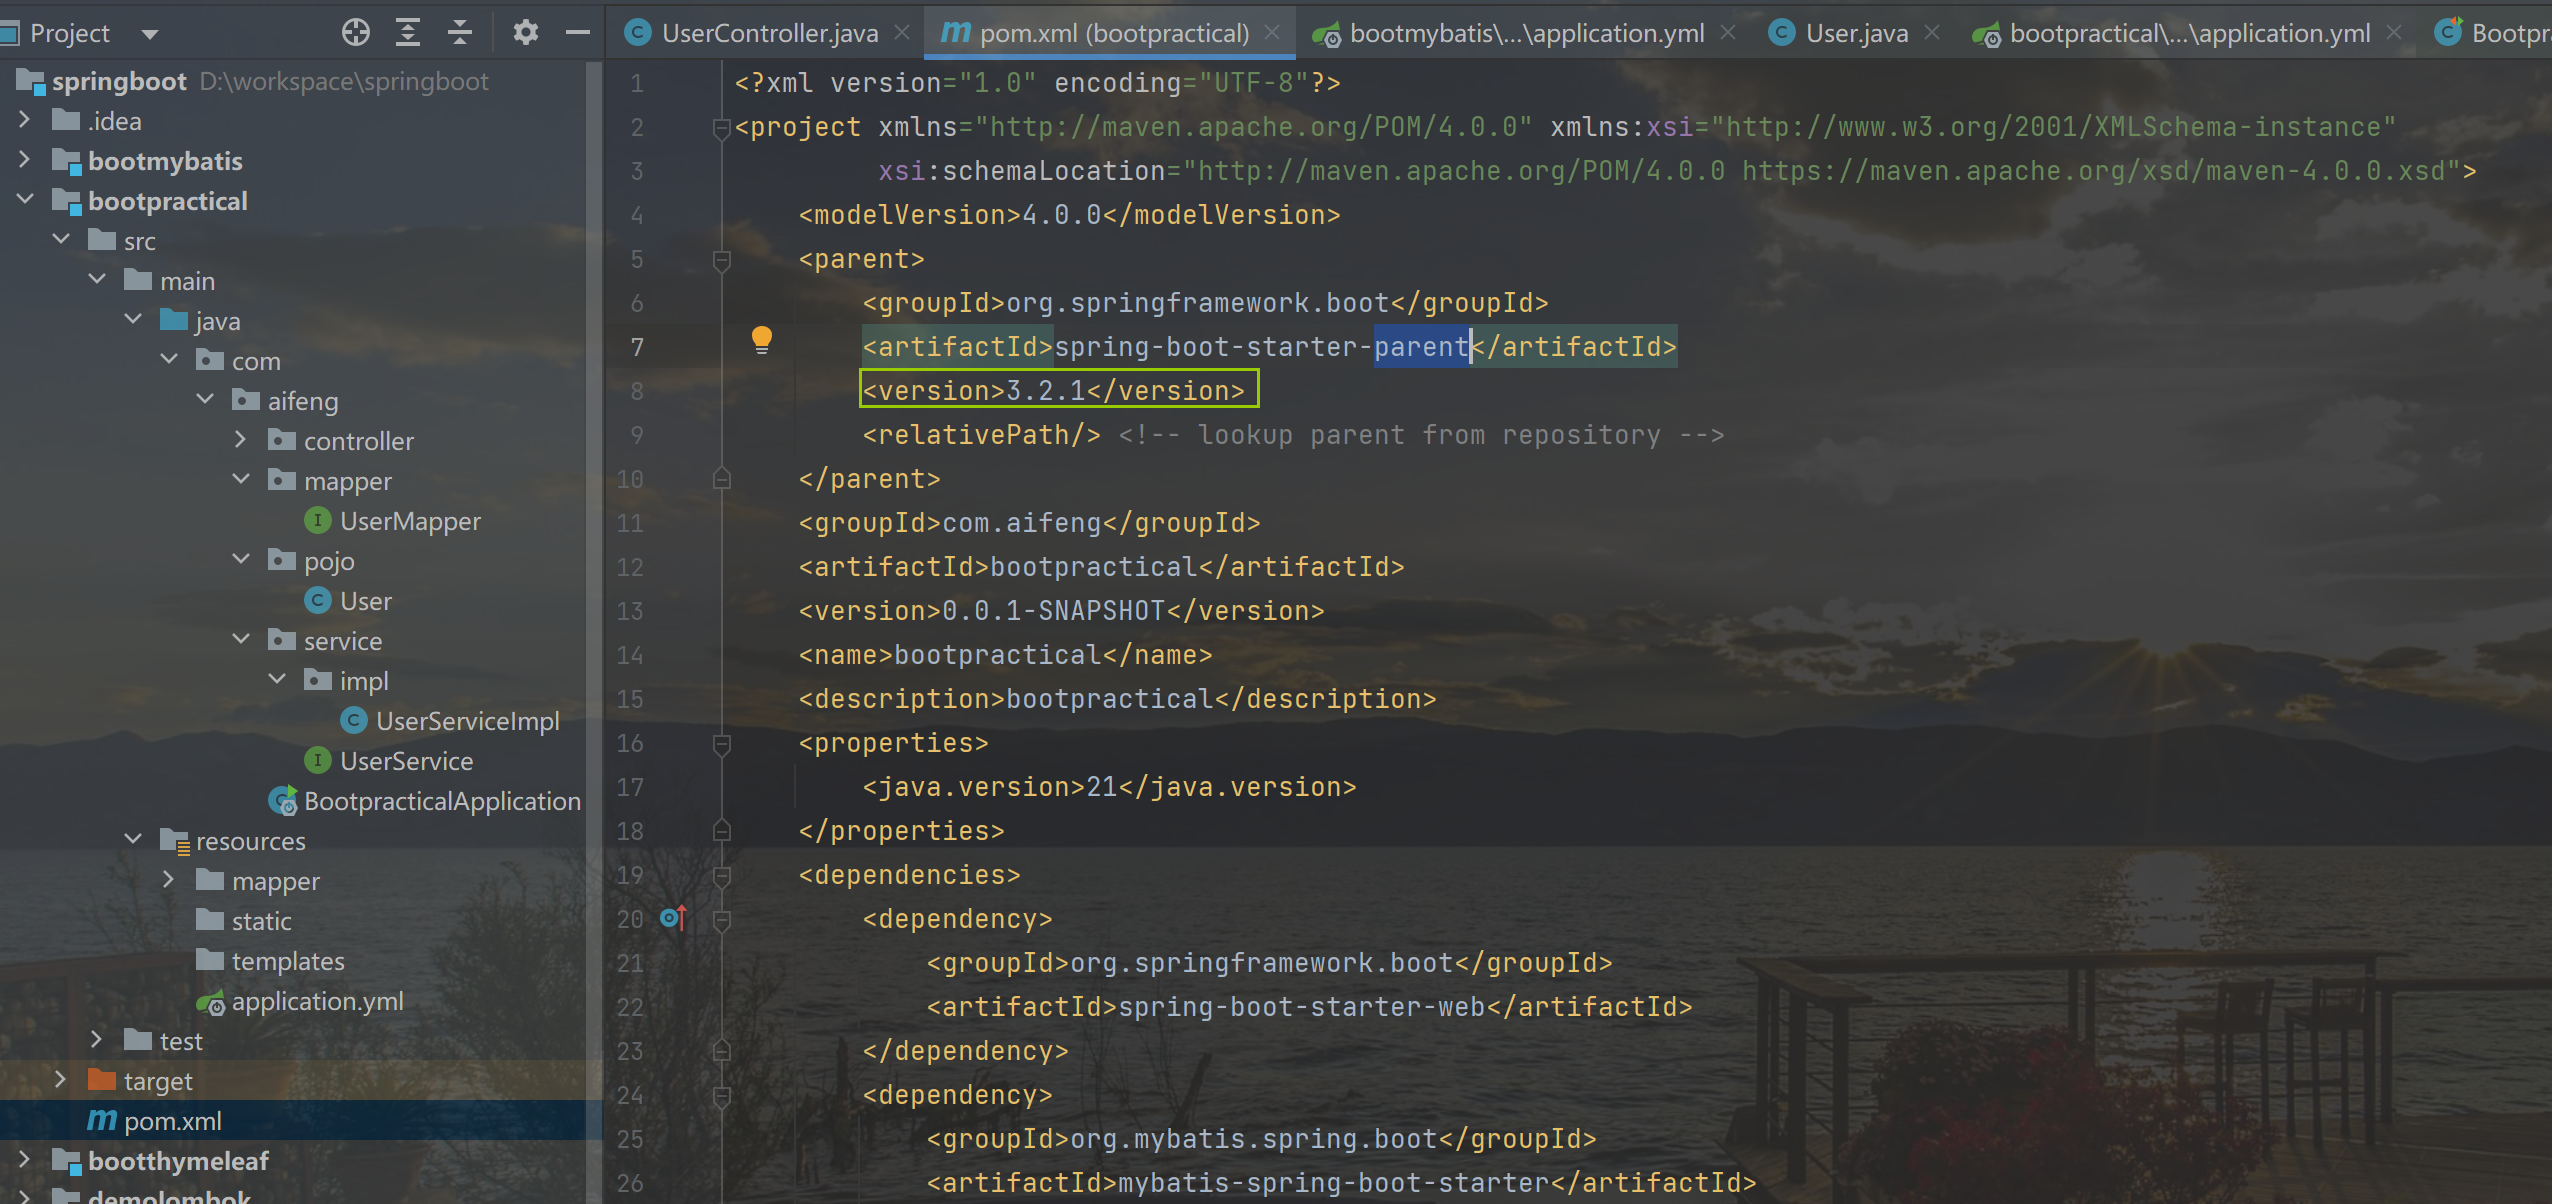Collapse the src folder
Screen dimensions: 2552x1204
pyautogui.click(x=61, y=240)
